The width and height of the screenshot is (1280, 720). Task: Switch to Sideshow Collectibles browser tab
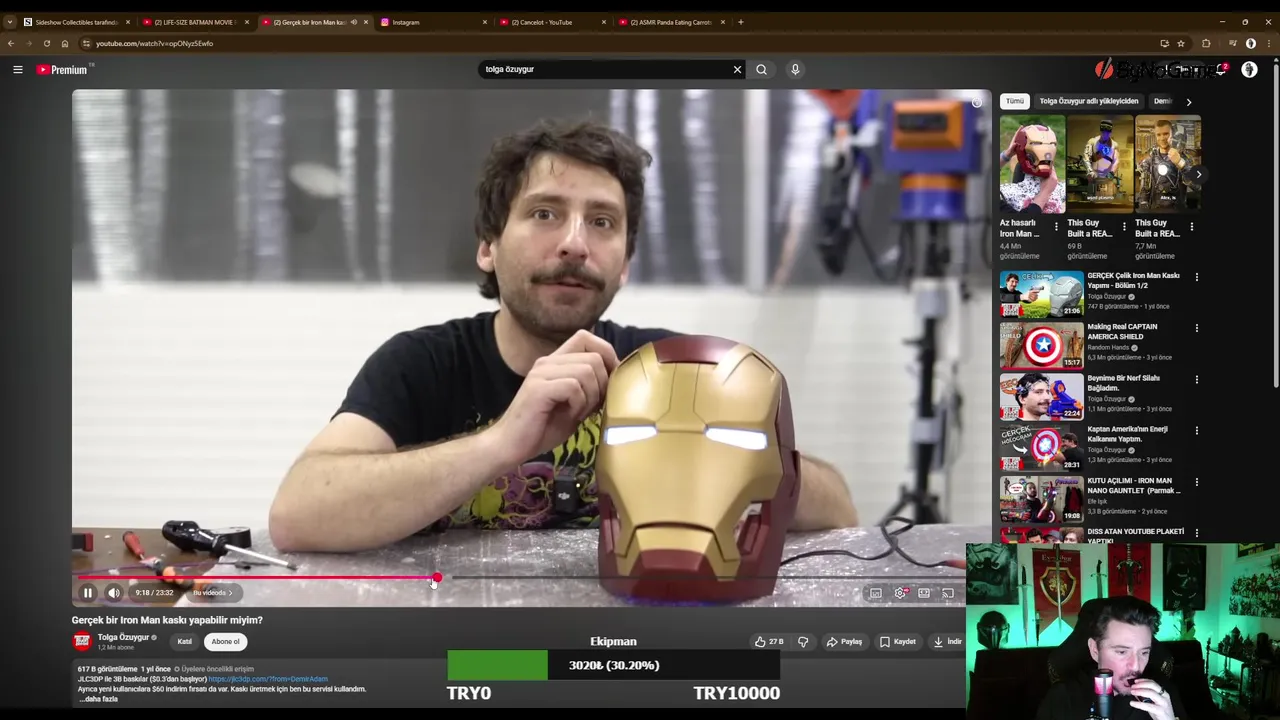point(76,22)
